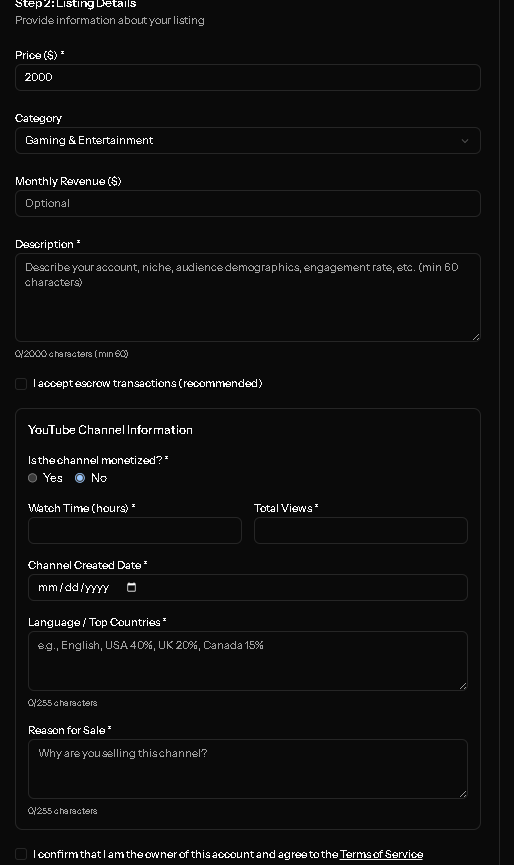Click the Language textarea resize handle
514x865 pixels.
463,686
